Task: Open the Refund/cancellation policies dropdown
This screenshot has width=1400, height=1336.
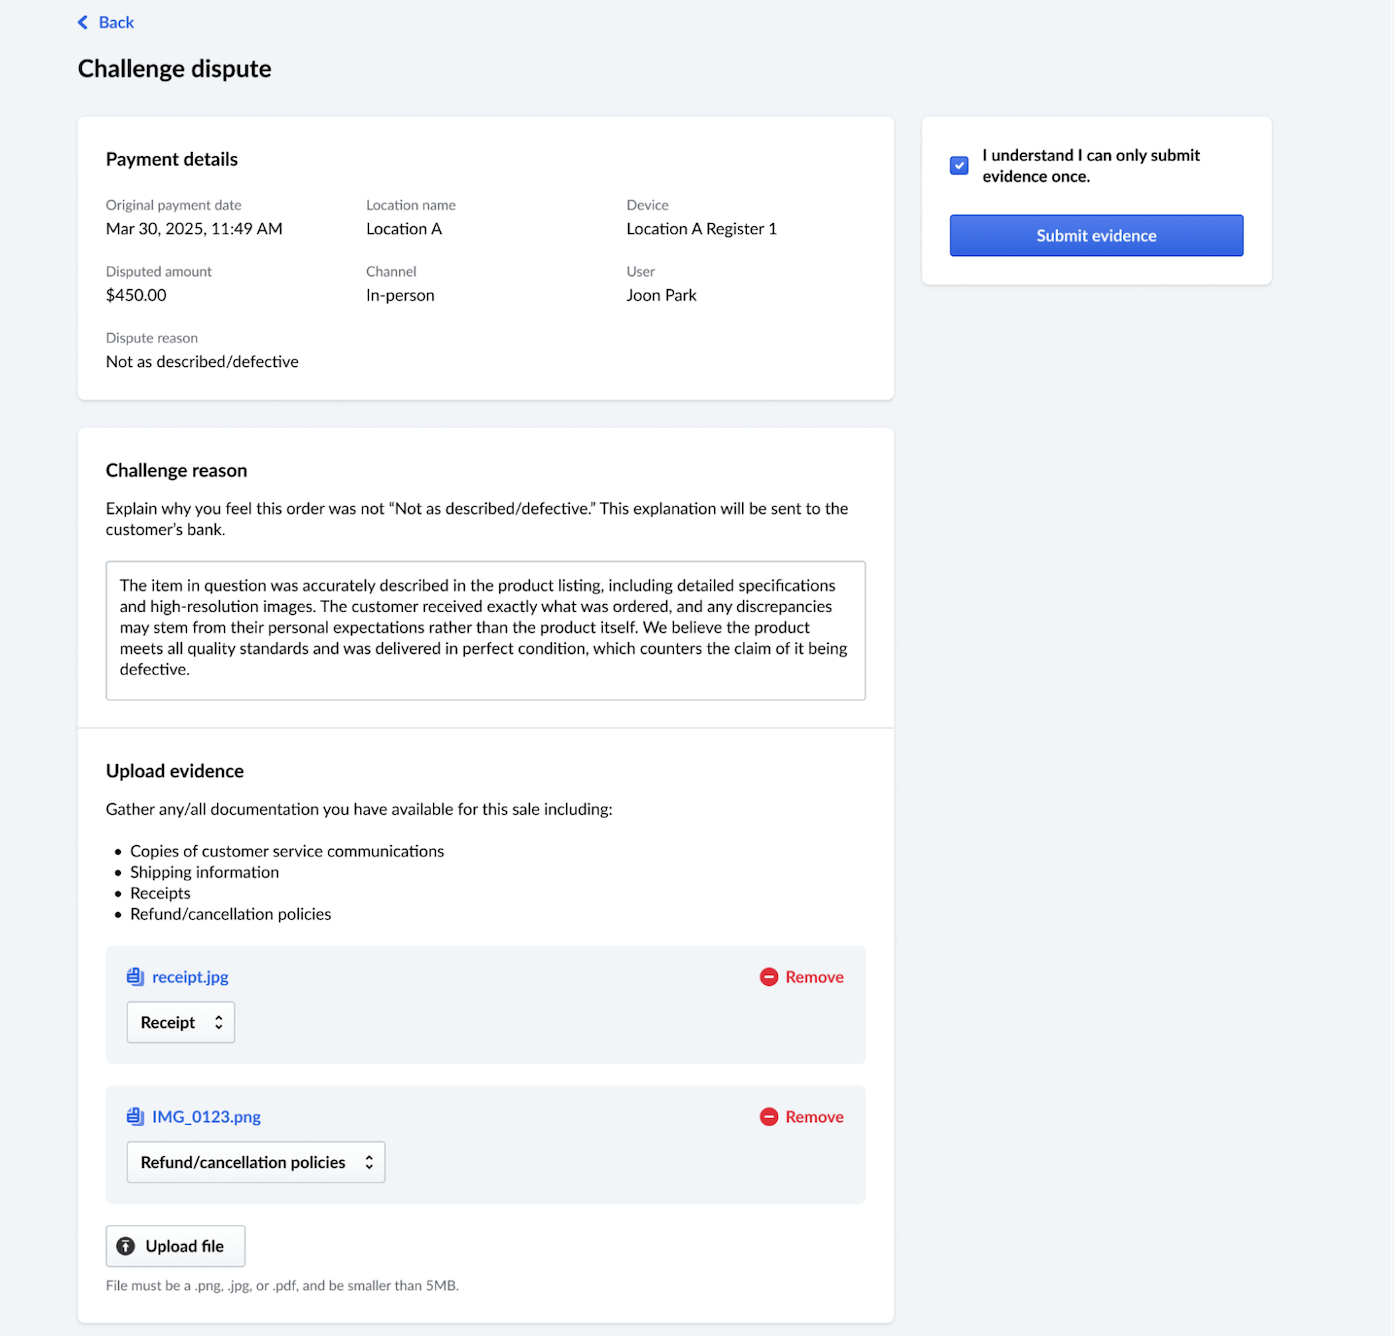Action: (255, 1162)
